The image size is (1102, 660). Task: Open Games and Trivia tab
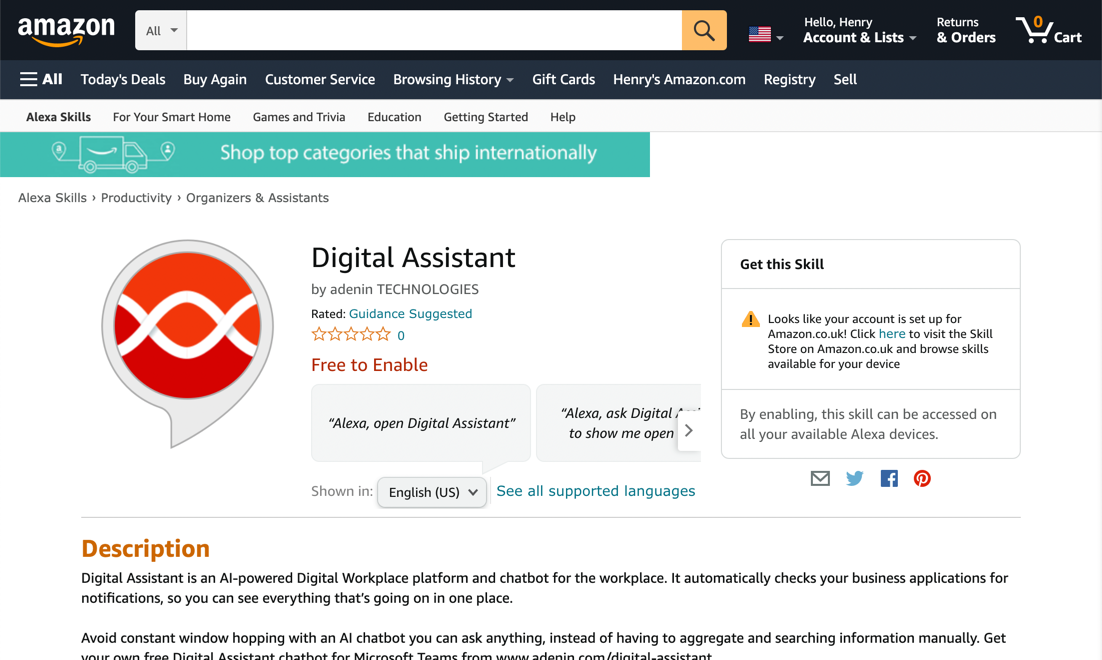(x=299, y=117)
